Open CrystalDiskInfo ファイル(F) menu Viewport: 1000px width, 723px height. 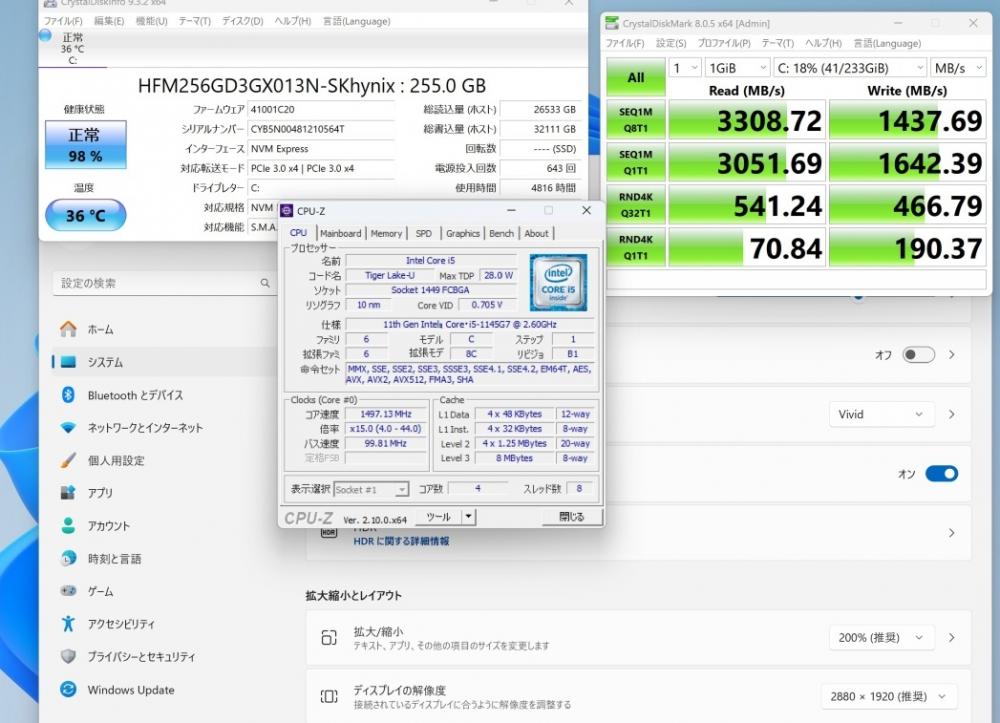62,21
